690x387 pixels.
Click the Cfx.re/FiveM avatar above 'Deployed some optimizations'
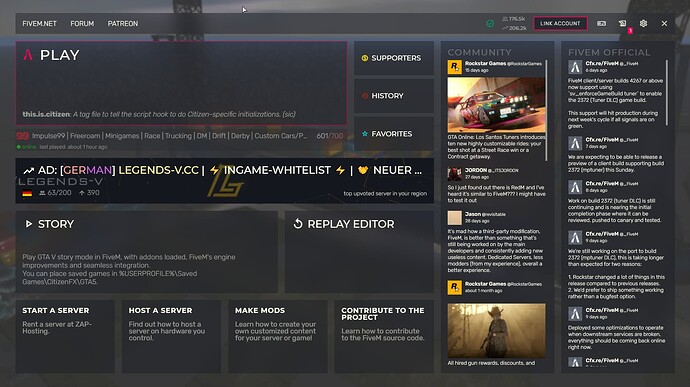click(575, 313)
